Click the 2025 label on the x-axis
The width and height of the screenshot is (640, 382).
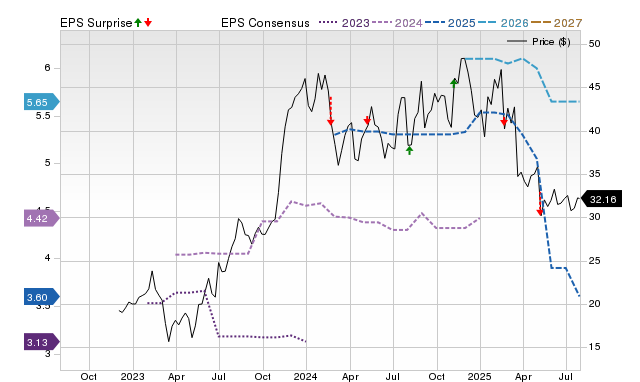click(480, 376)
